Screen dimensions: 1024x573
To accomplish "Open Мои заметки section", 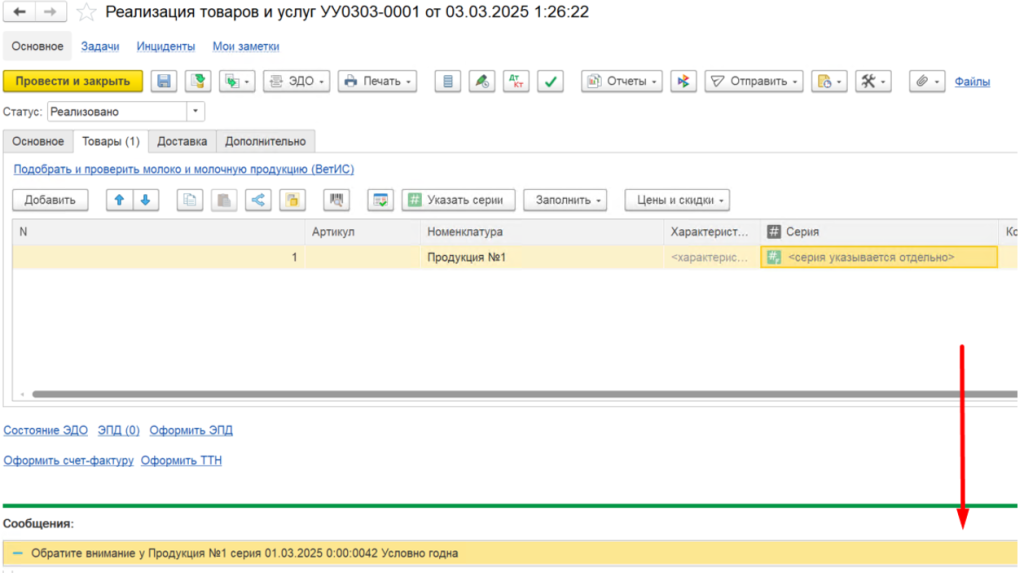I will [x=246, y=46].
